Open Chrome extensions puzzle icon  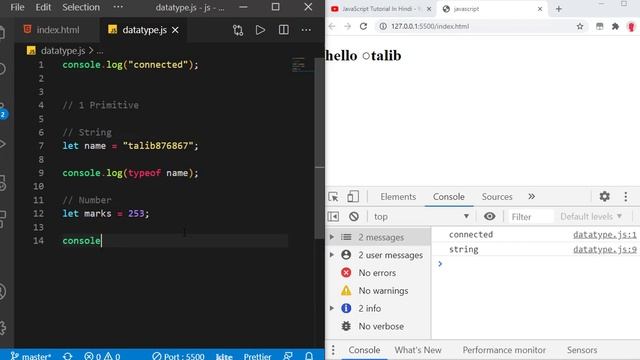click(615, 26)
